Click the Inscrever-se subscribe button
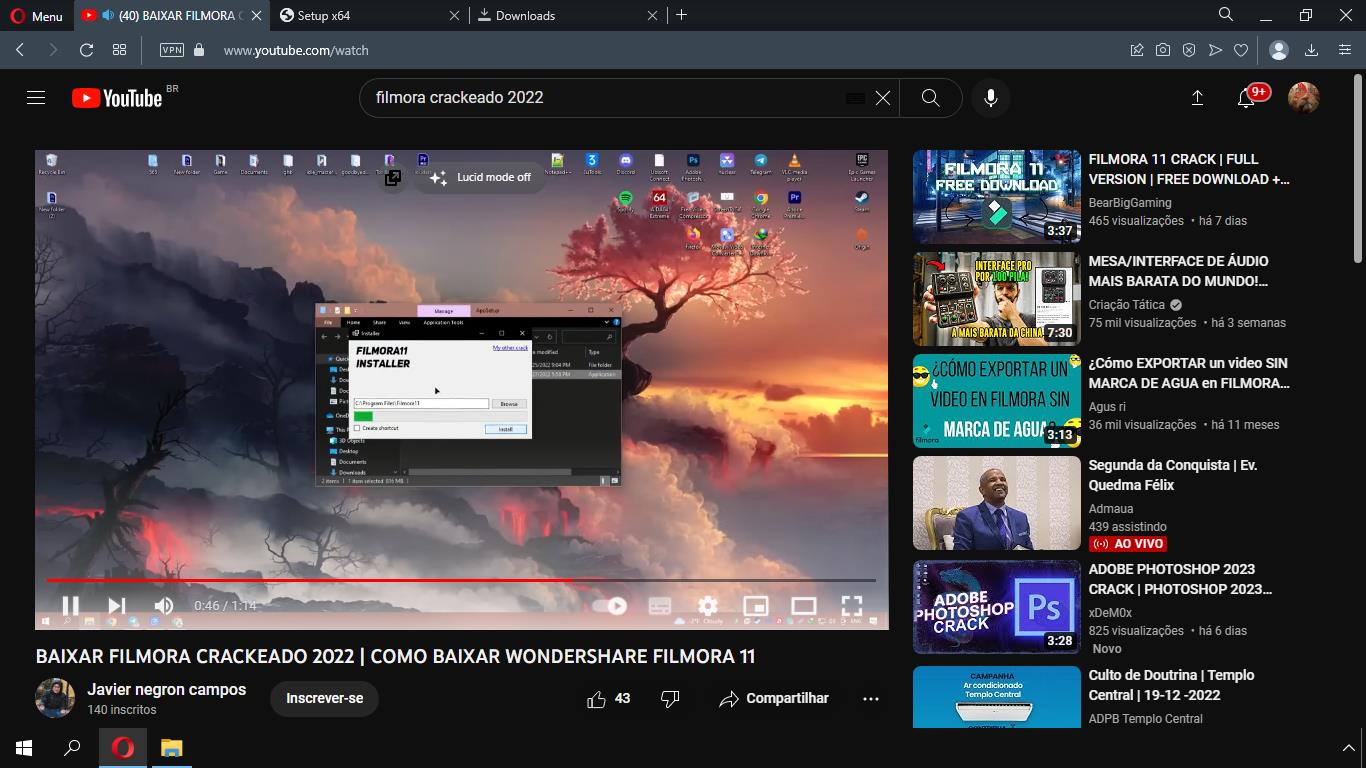Screen dimensions: 1366x768 [x=324, y=698]
